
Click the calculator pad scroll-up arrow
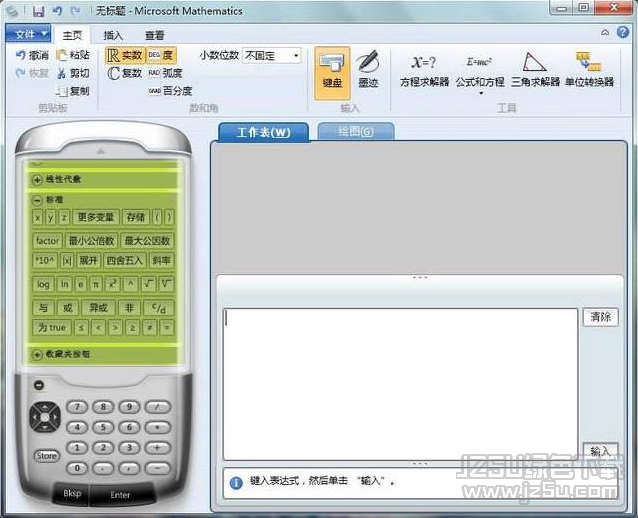click(101, 151)
